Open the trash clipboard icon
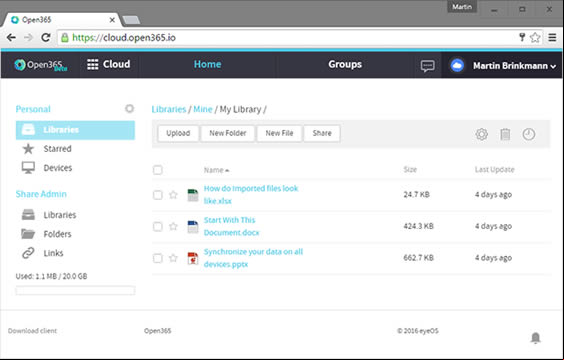 (505, 134)
